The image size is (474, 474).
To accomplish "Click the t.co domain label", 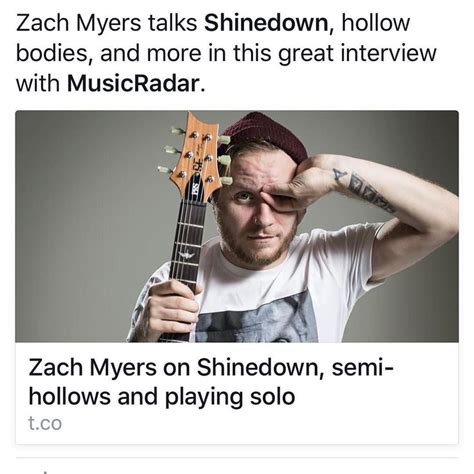I will coord(45,423).
